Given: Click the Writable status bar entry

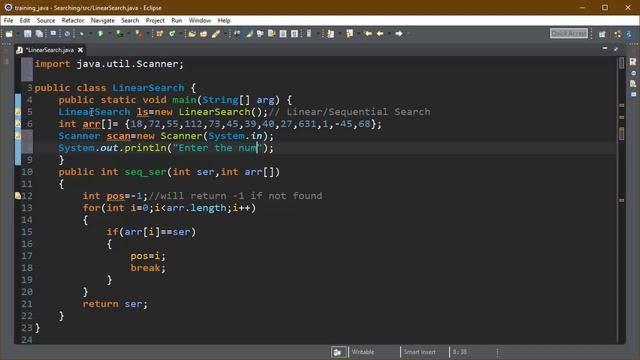Looking at the screenshot, I should click(x=362, y=352).
